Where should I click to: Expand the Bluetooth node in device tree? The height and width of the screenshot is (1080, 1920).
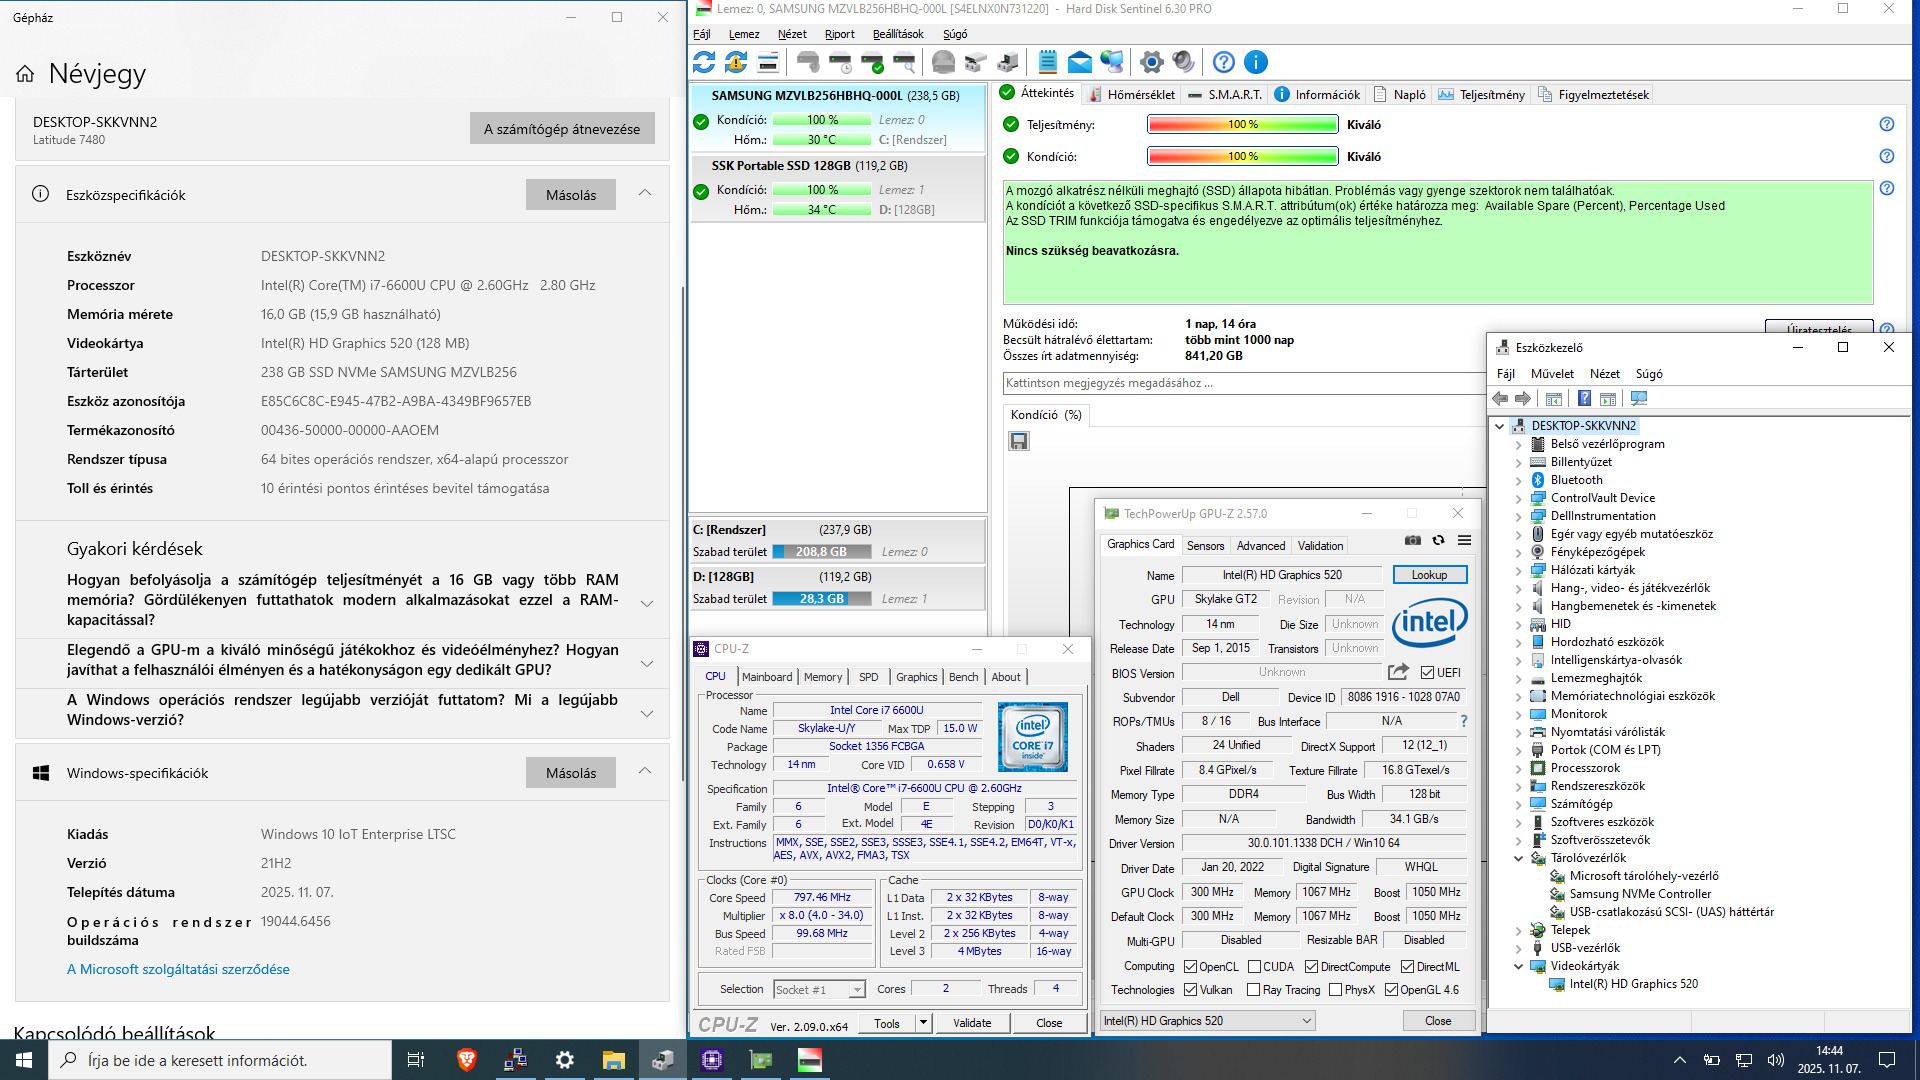(1518, 480)
